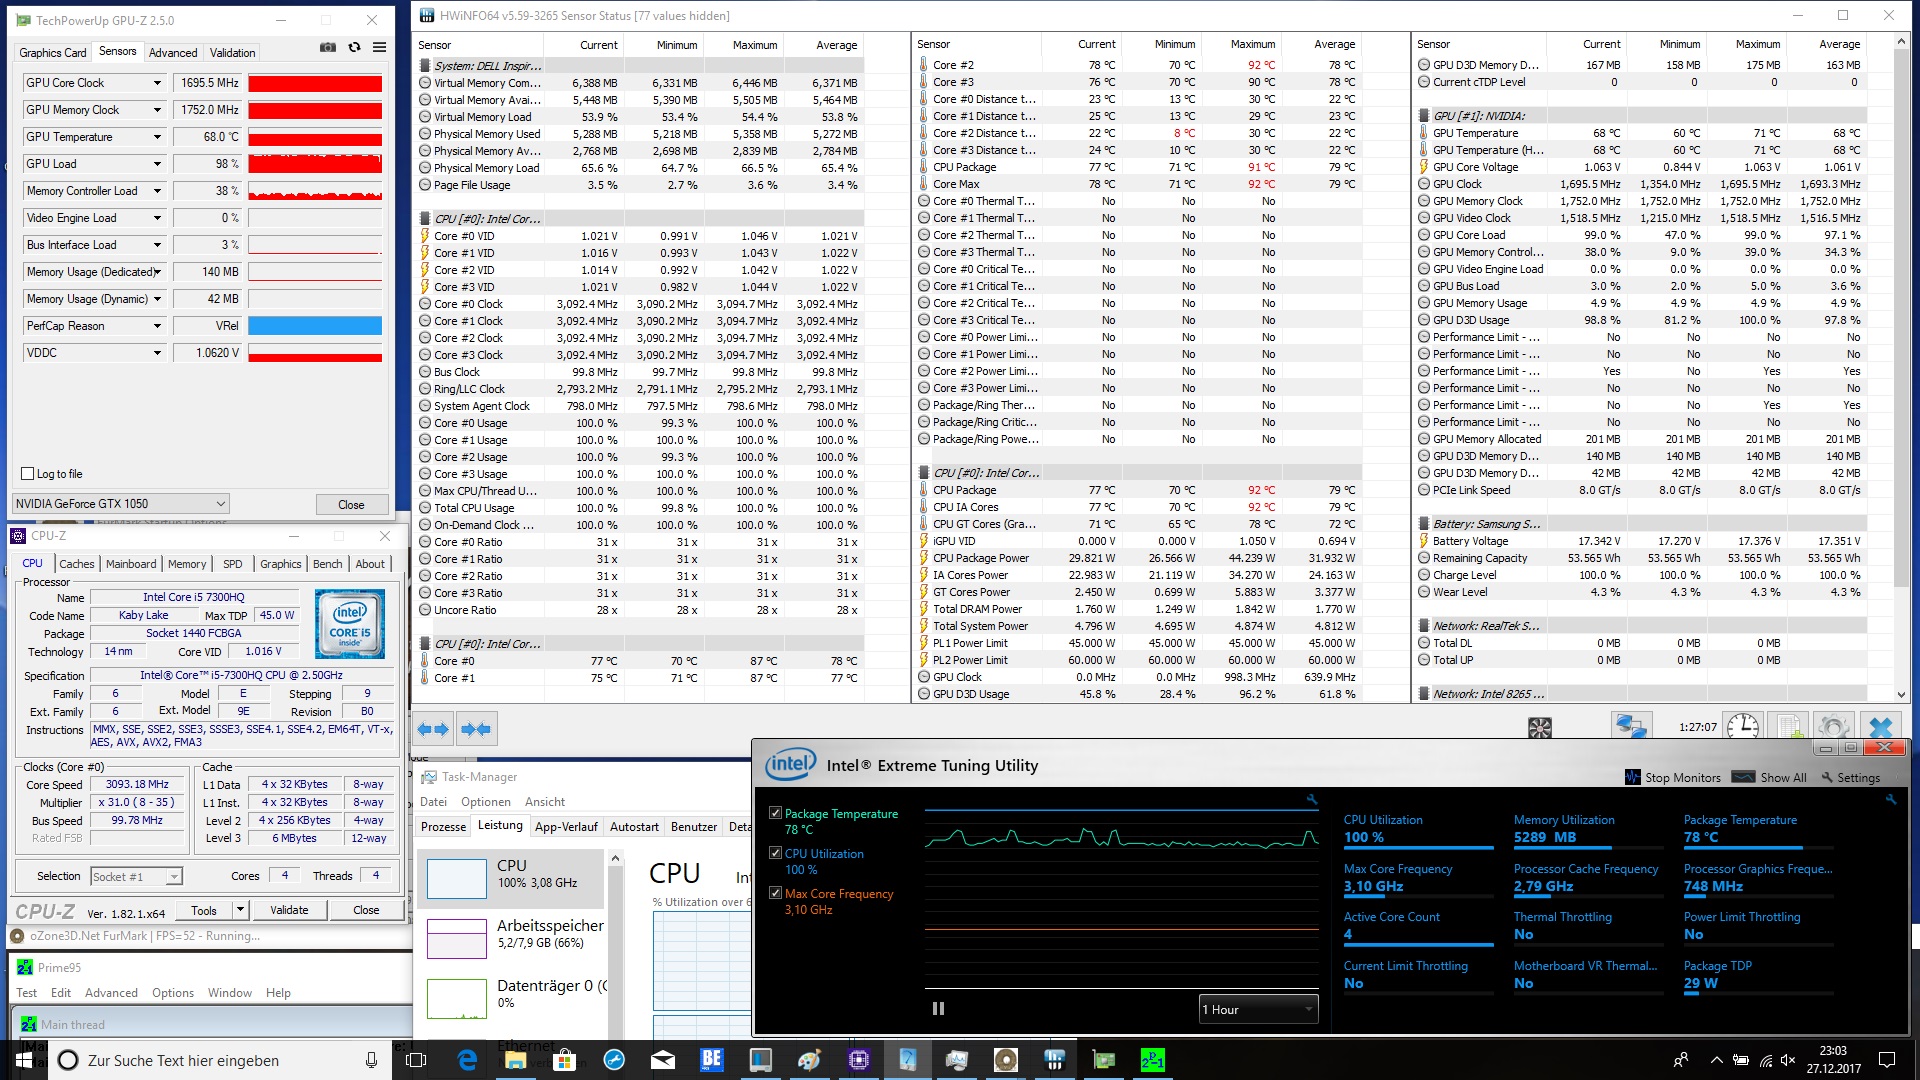Viewport: 1920px width, 1080px height.
Task: Take a GPU-Z screenshot with the camera icon
Action: click(327, 47)
